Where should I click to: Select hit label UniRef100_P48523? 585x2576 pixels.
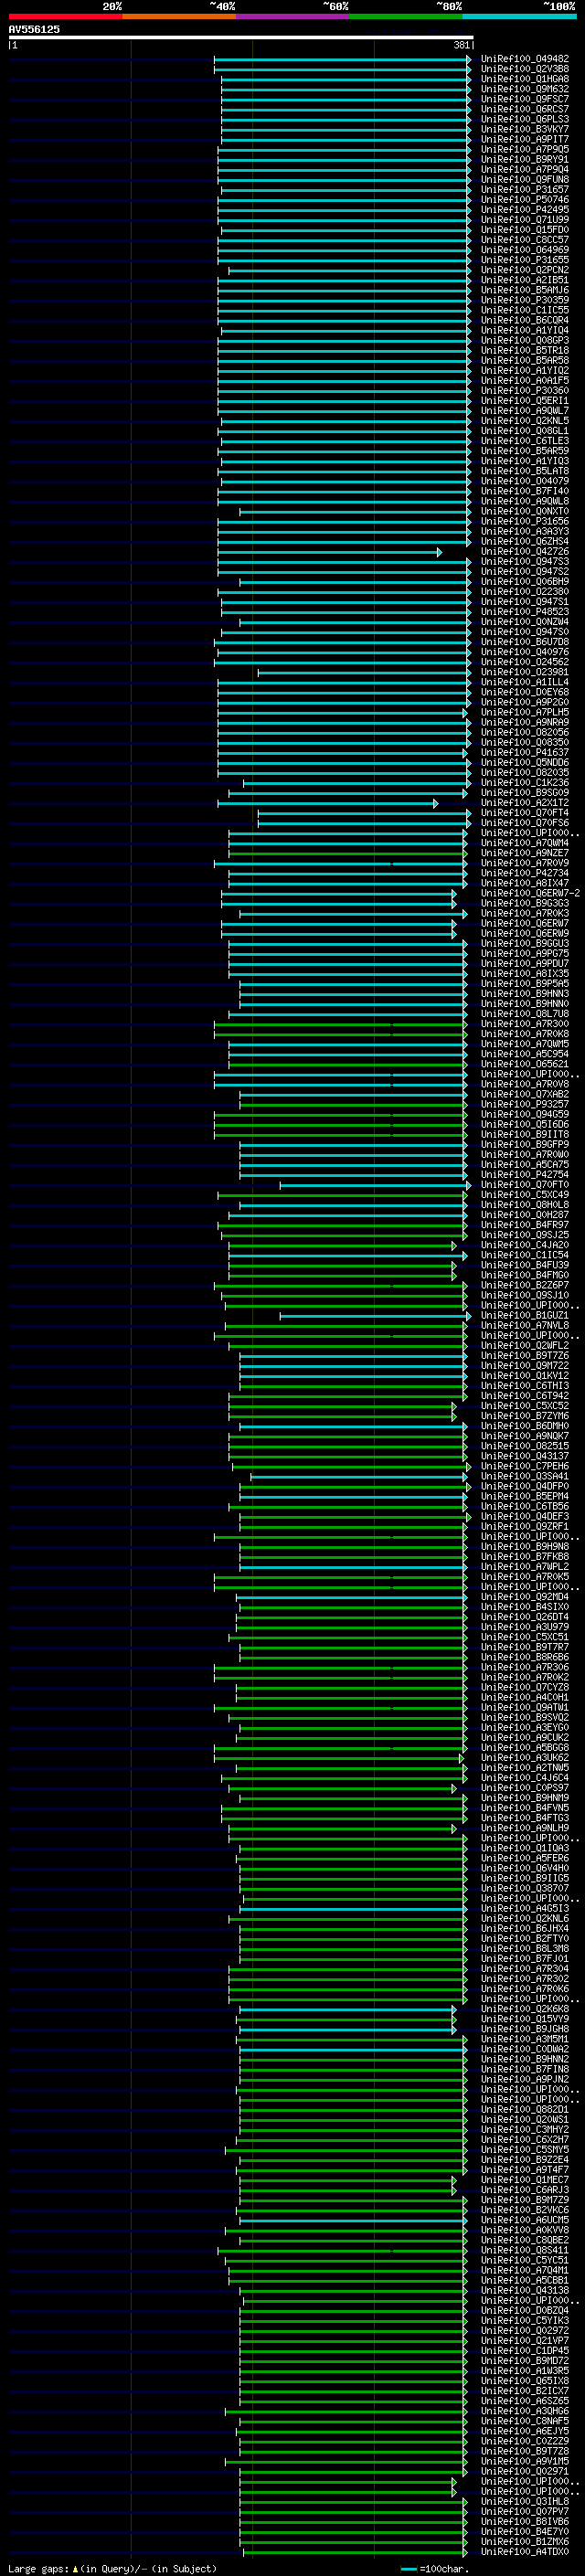[x=525, y=611]
